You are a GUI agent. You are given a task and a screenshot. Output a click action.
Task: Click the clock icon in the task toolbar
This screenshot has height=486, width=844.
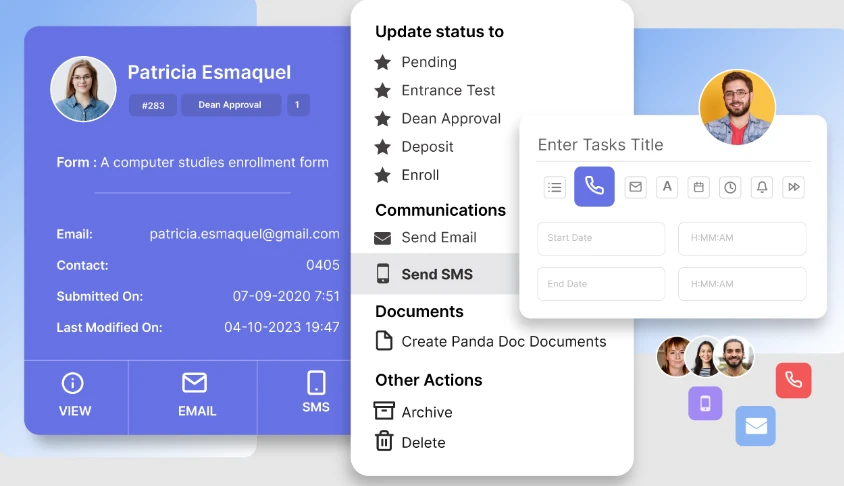(x=730, y=187)
